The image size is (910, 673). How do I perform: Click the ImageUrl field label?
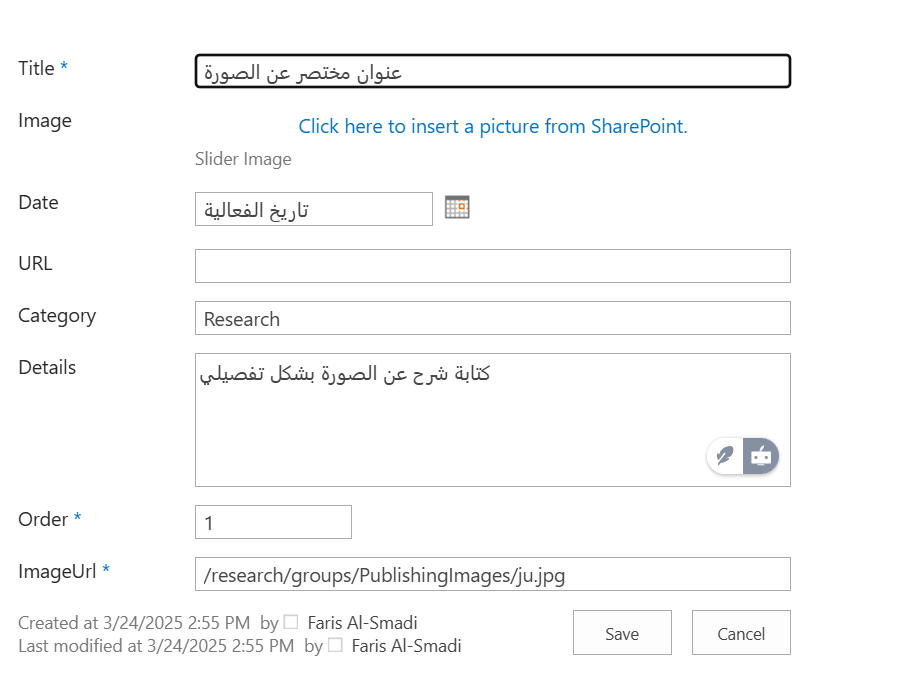57,571
